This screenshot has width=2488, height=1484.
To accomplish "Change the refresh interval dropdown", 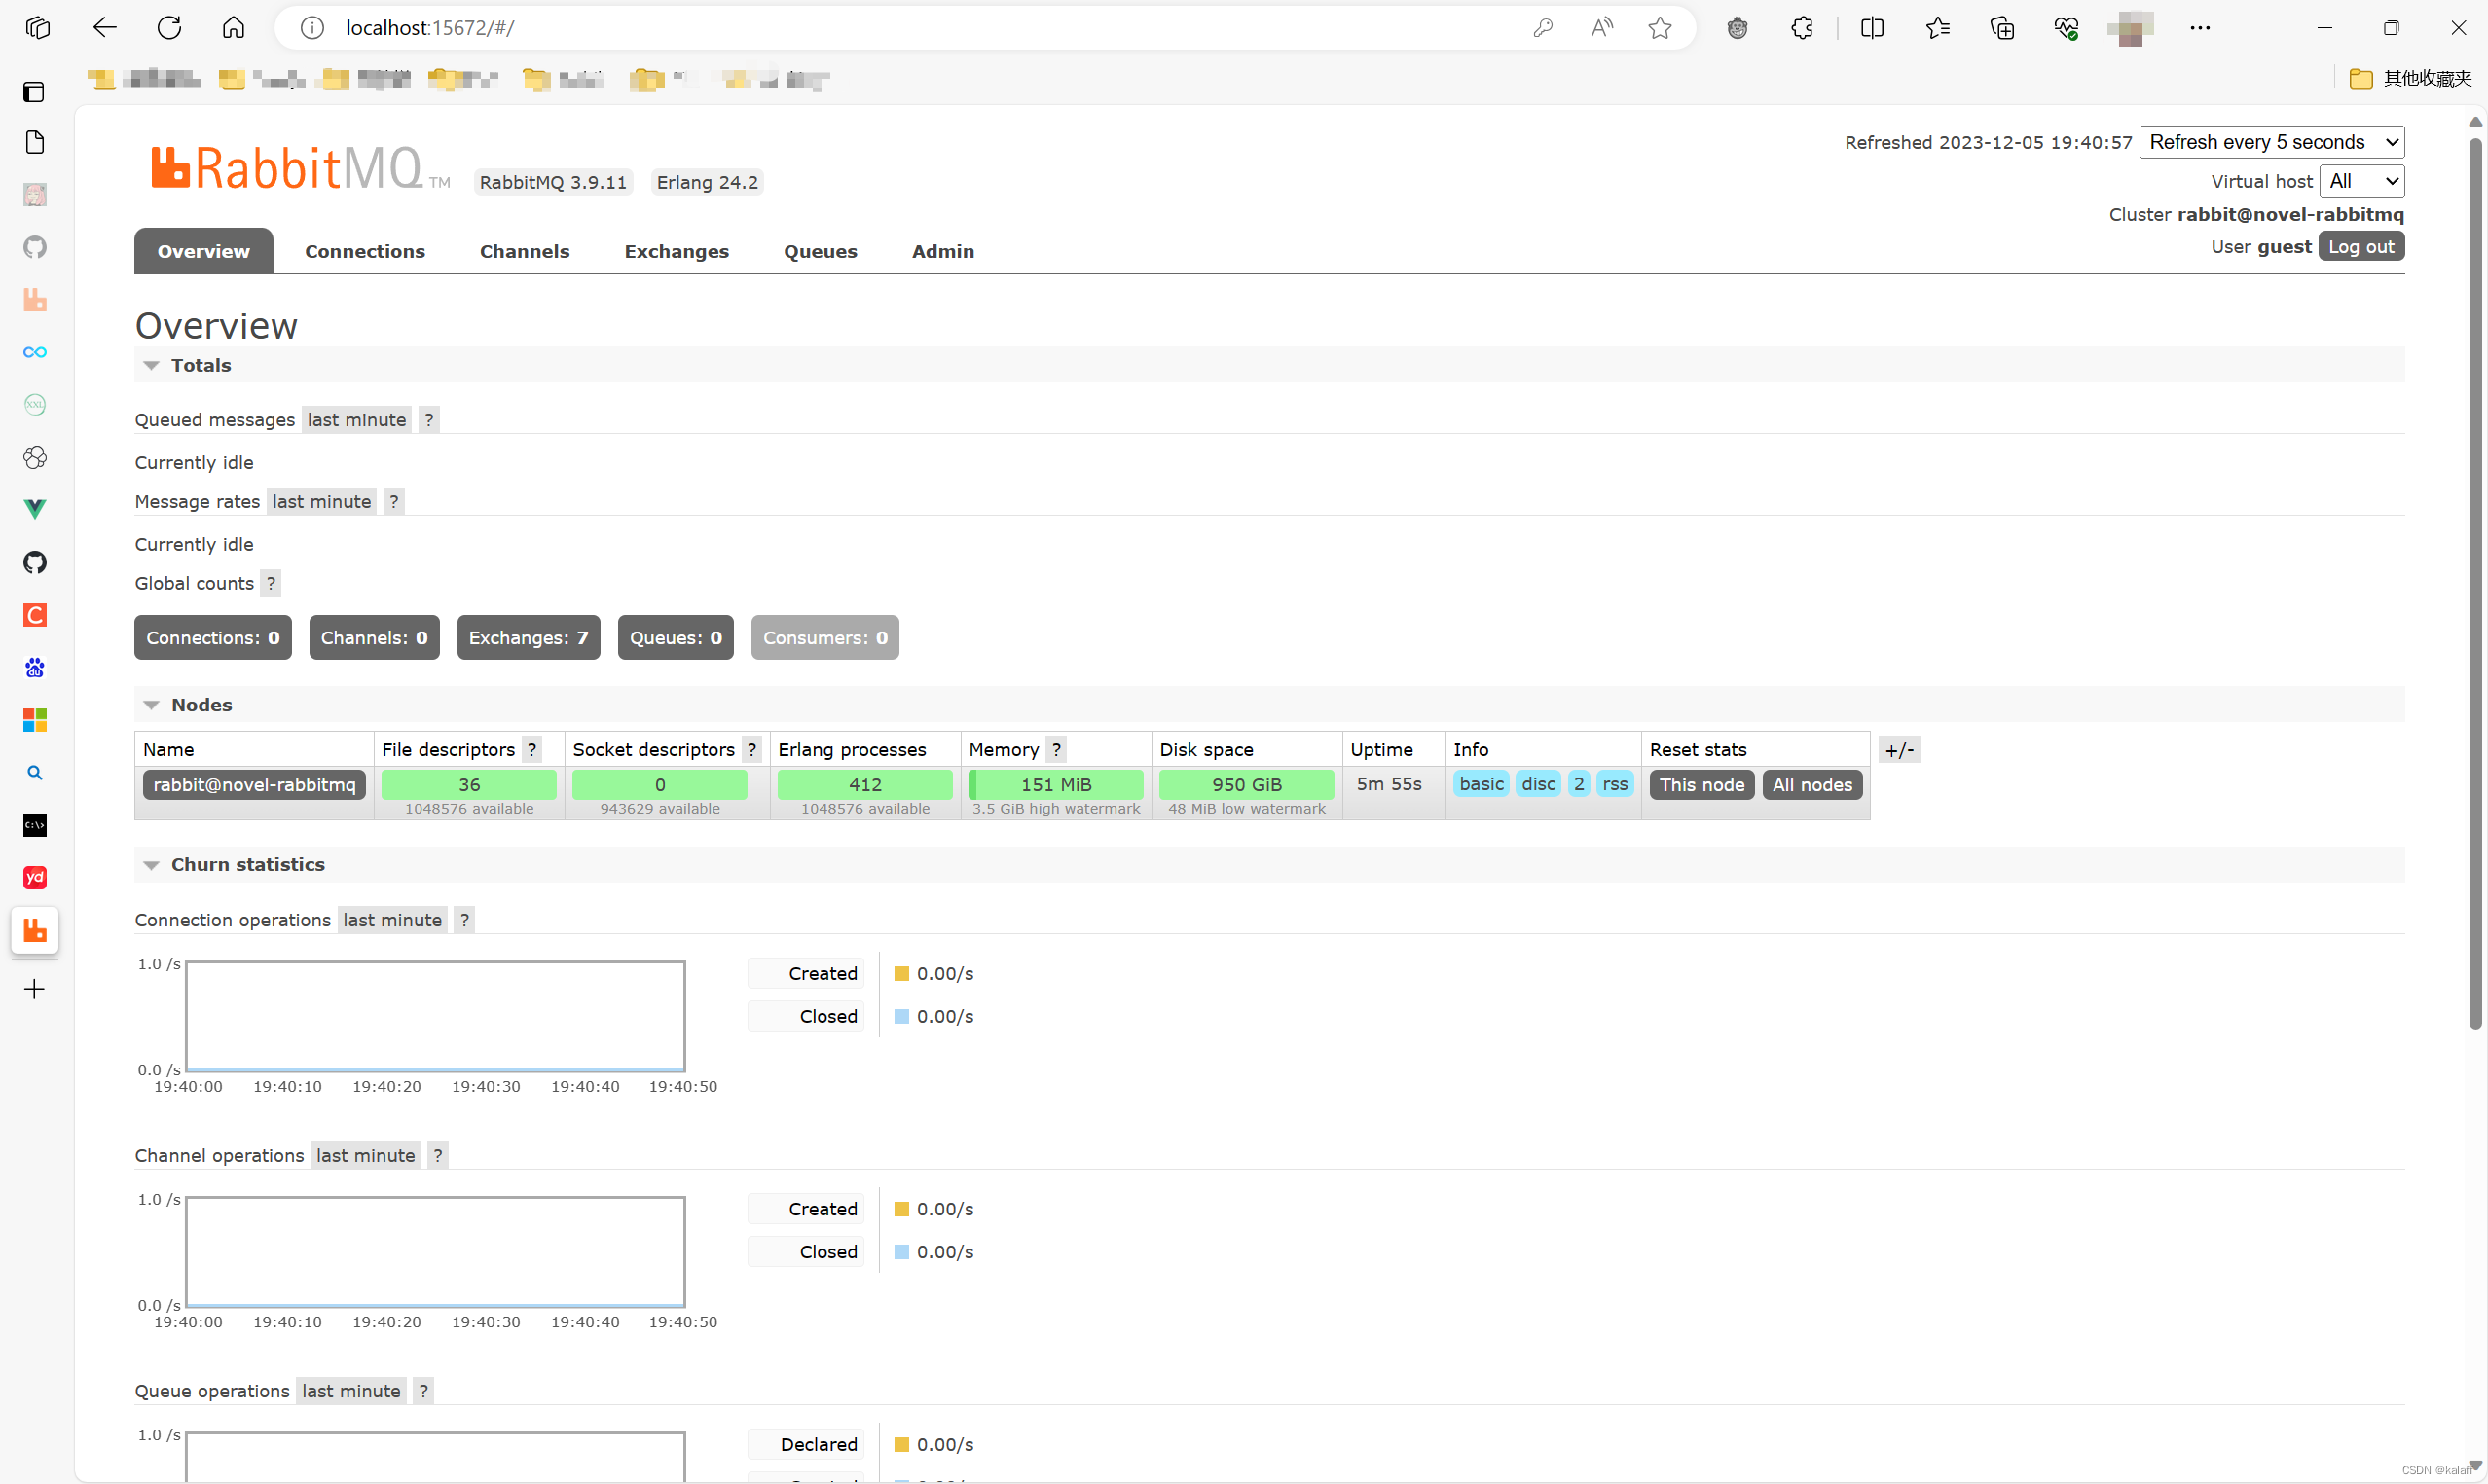I will pos(2272,141).
